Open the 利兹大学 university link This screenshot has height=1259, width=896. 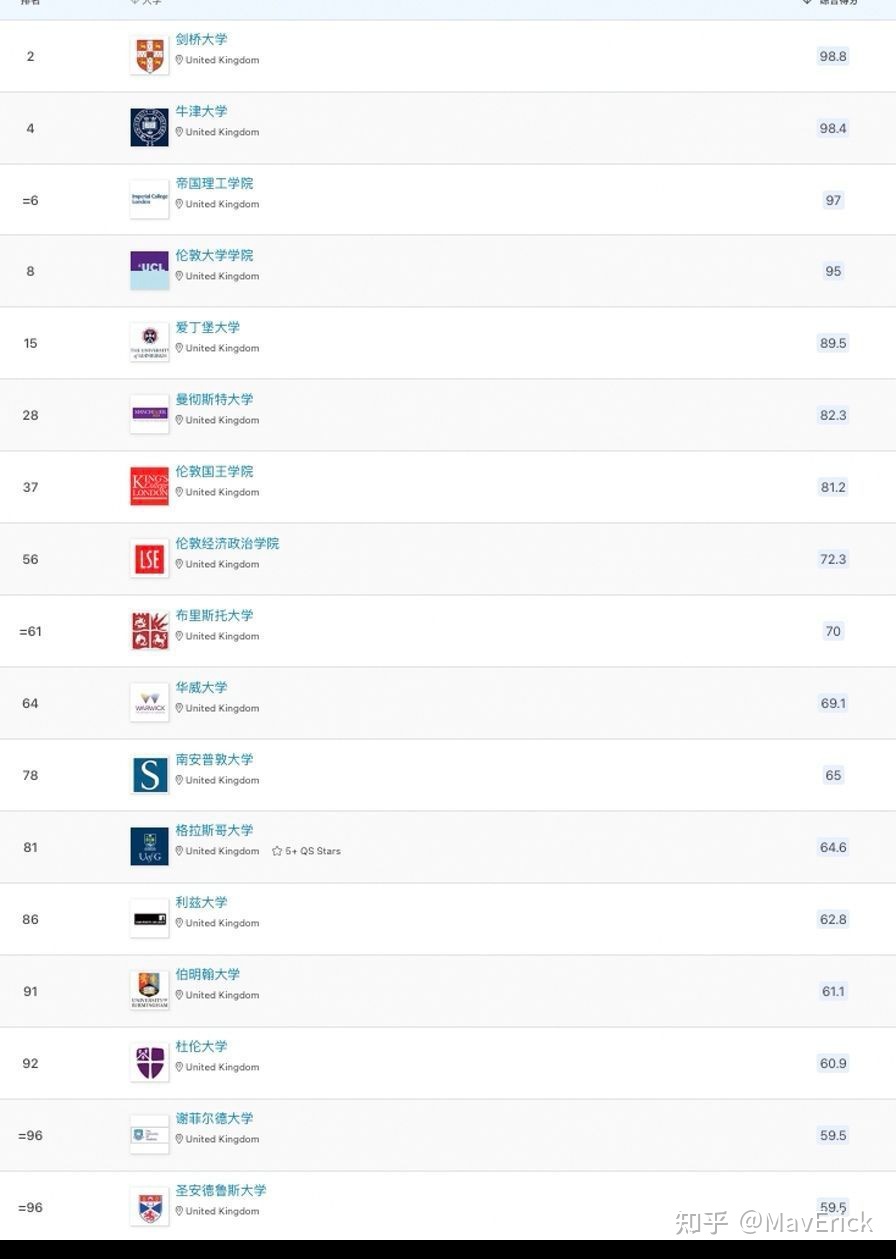click(x=201, y=902)
